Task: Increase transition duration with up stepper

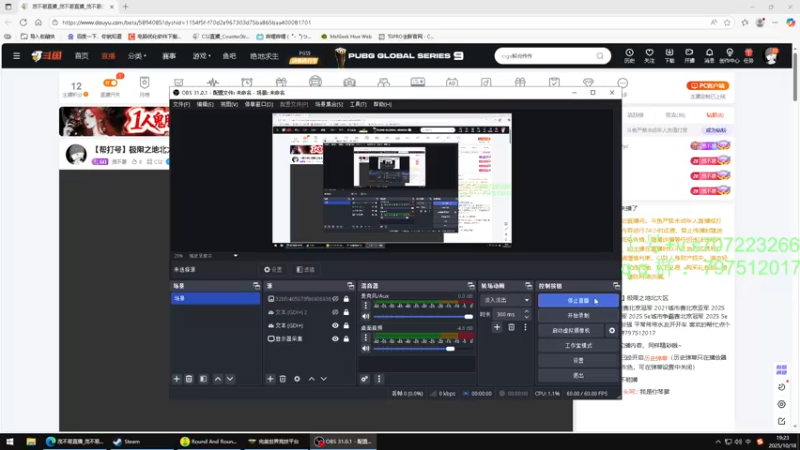Action: point(527,312)
